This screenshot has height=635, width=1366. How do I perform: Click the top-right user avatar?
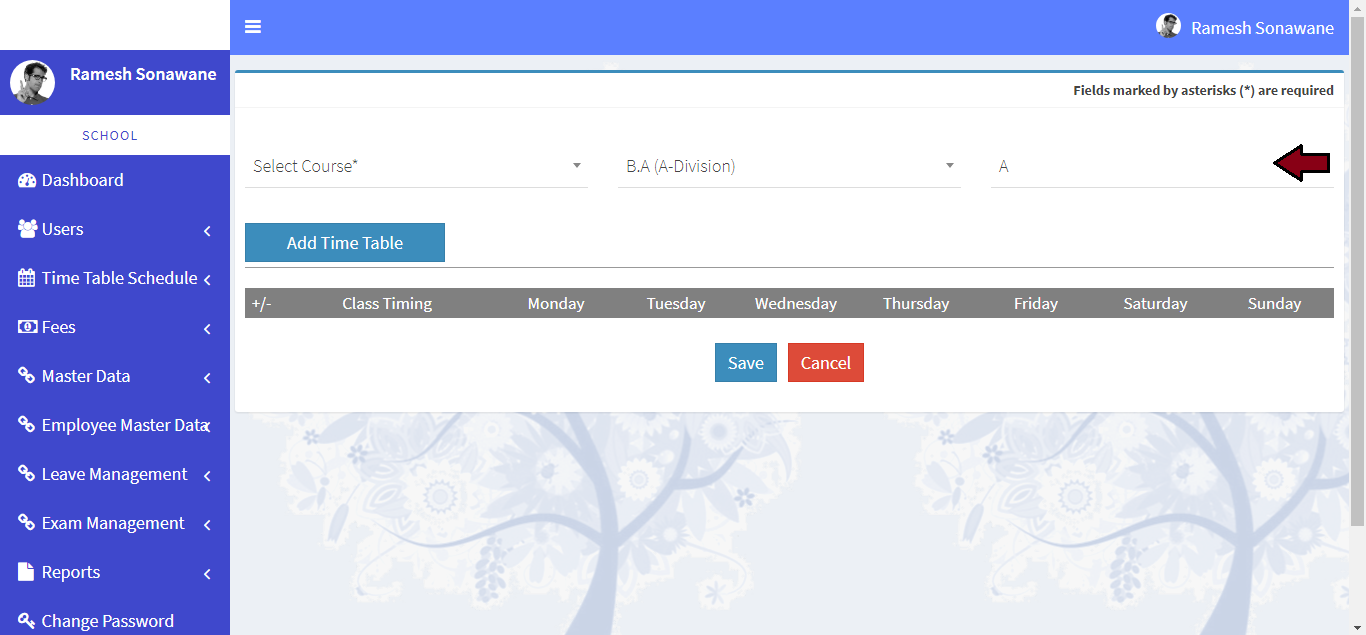click(x=1168, y=27)
